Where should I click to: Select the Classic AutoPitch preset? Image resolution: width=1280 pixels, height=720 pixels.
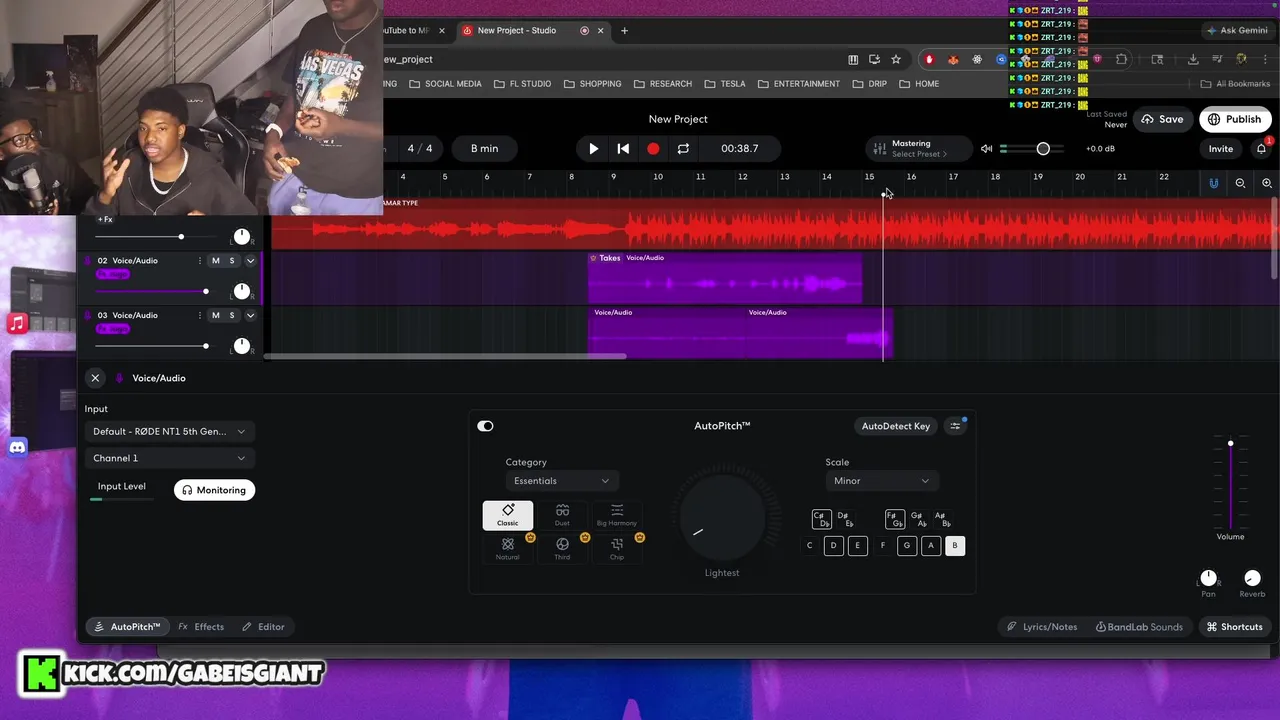tap(508, 515)
